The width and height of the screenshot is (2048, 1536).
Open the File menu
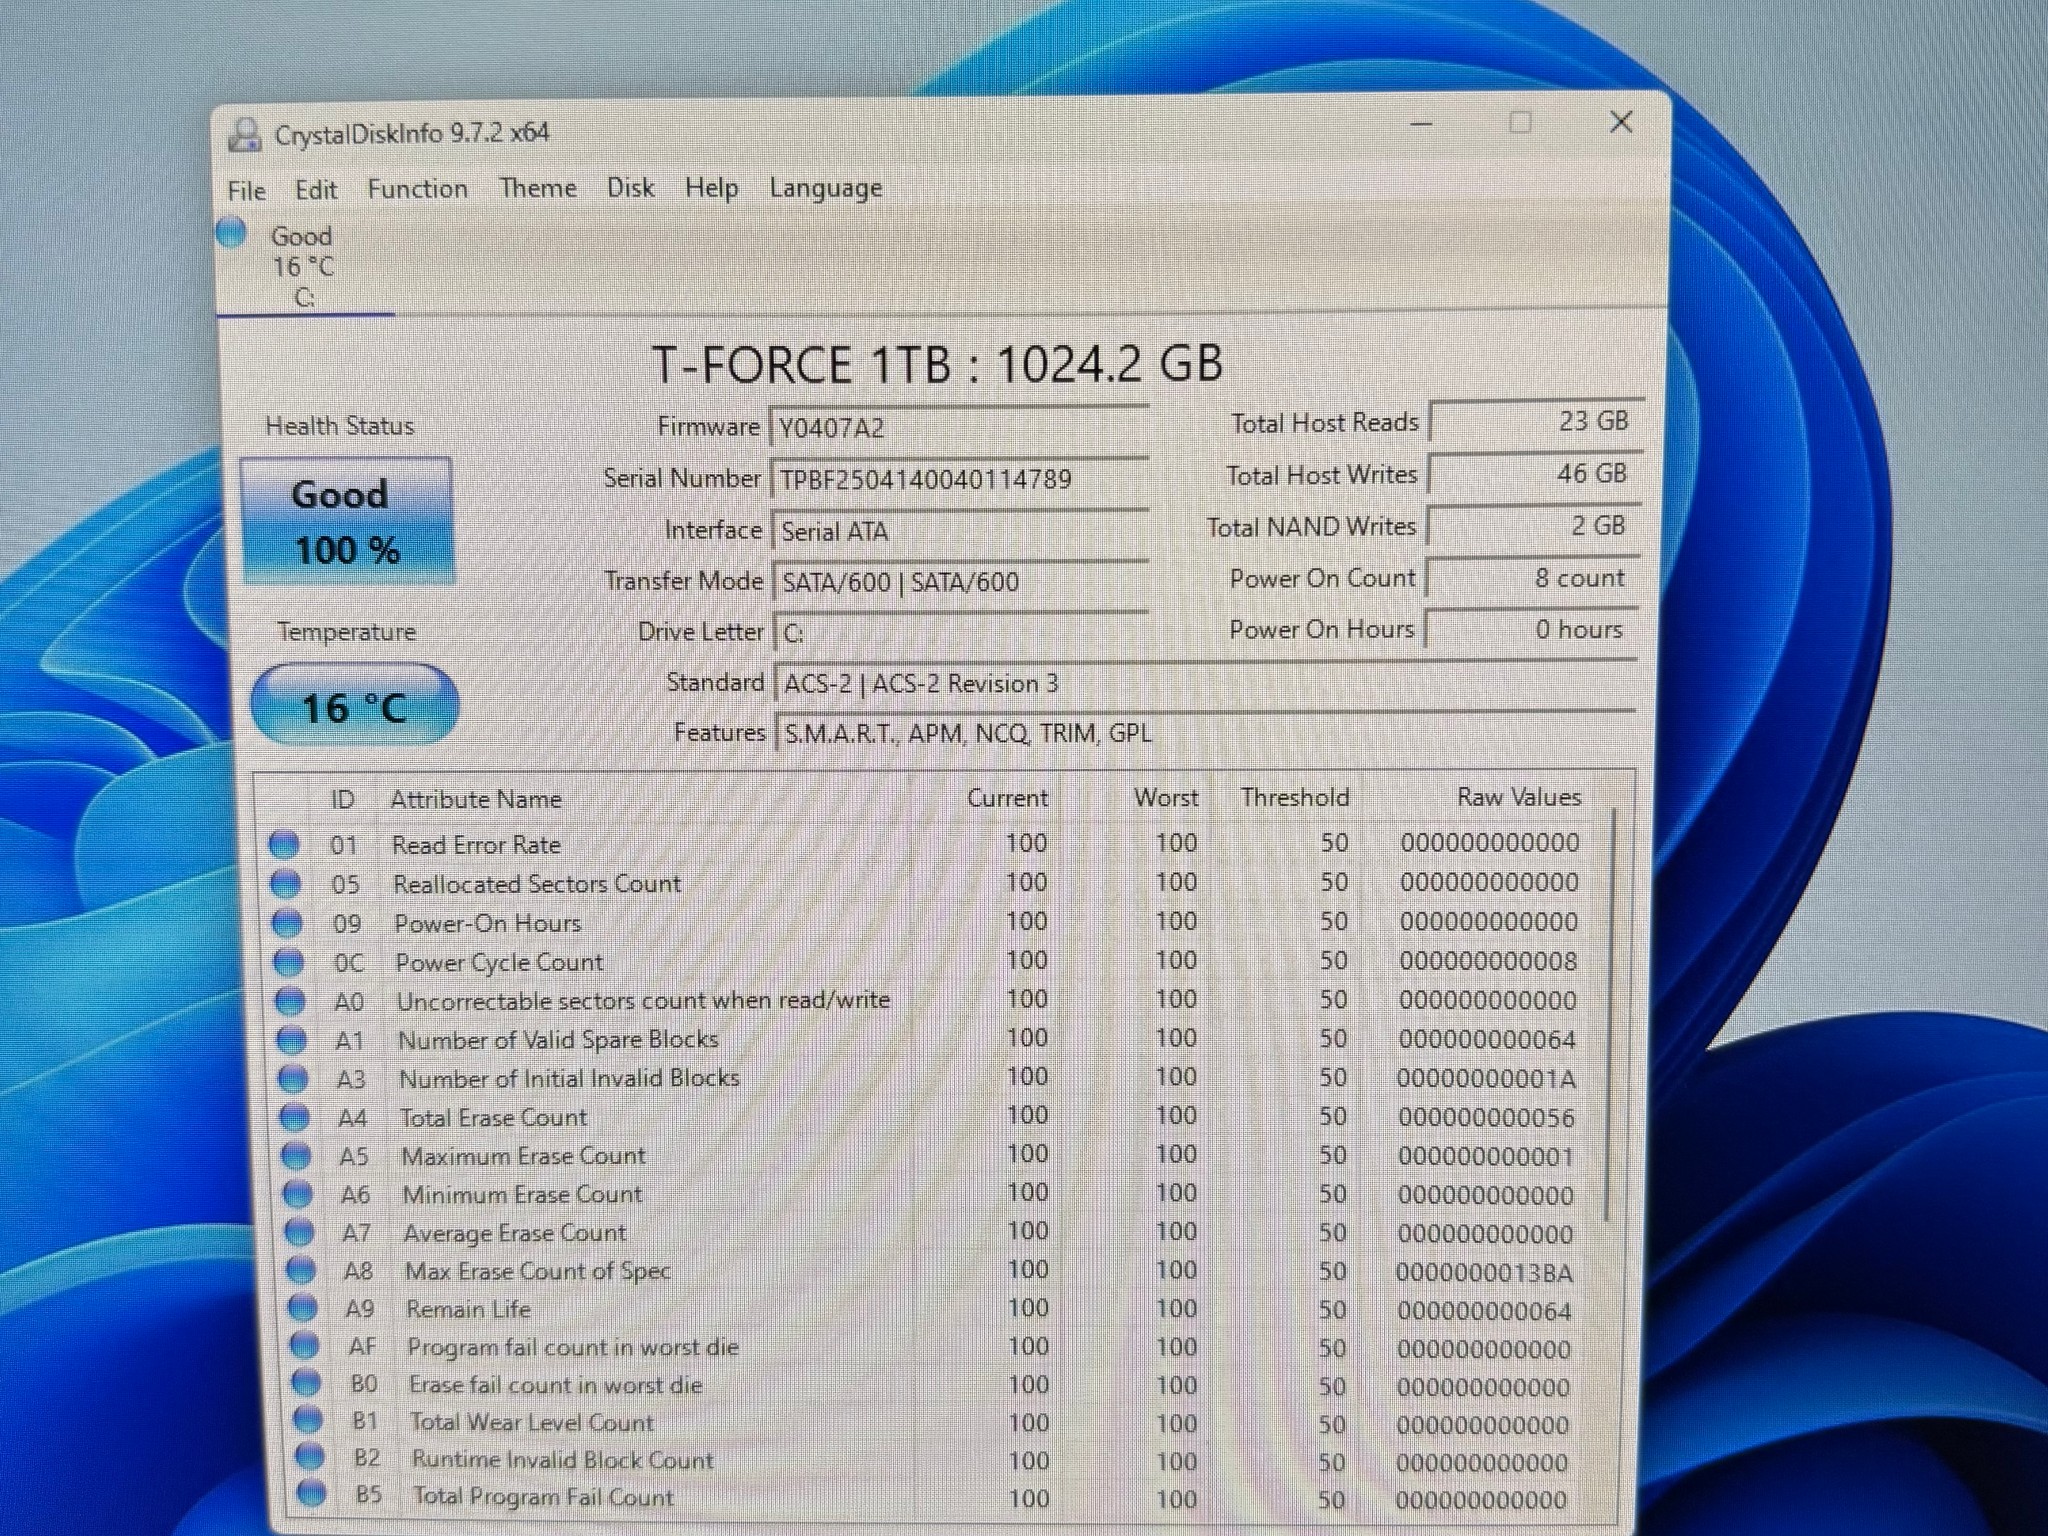(x=246, y=191)
